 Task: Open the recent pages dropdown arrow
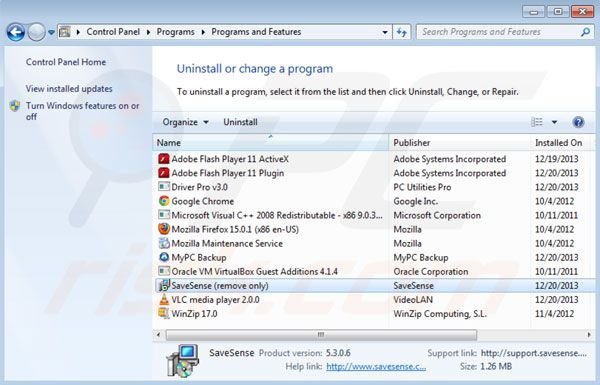tap(51, 33)
